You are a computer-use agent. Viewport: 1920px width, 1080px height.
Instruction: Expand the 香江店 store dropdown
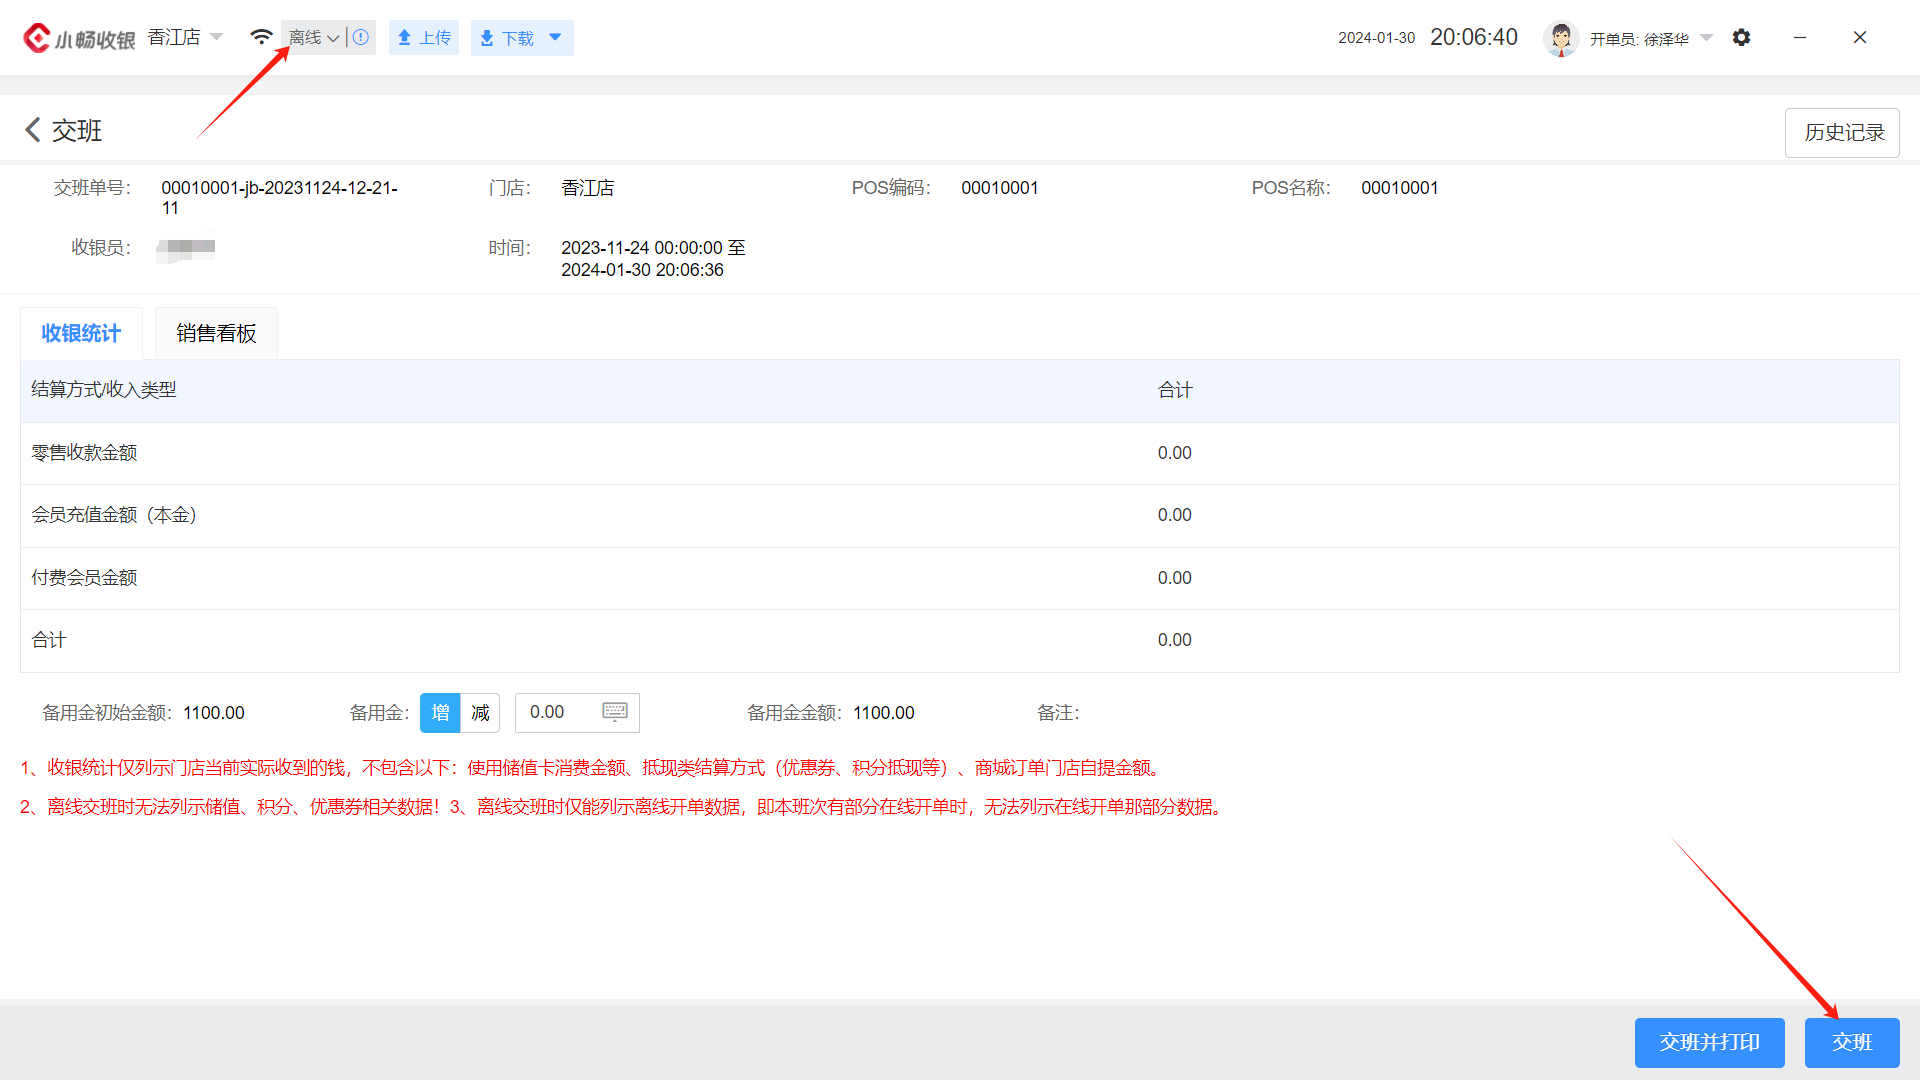pyautogui.click(x=217, y=37)
